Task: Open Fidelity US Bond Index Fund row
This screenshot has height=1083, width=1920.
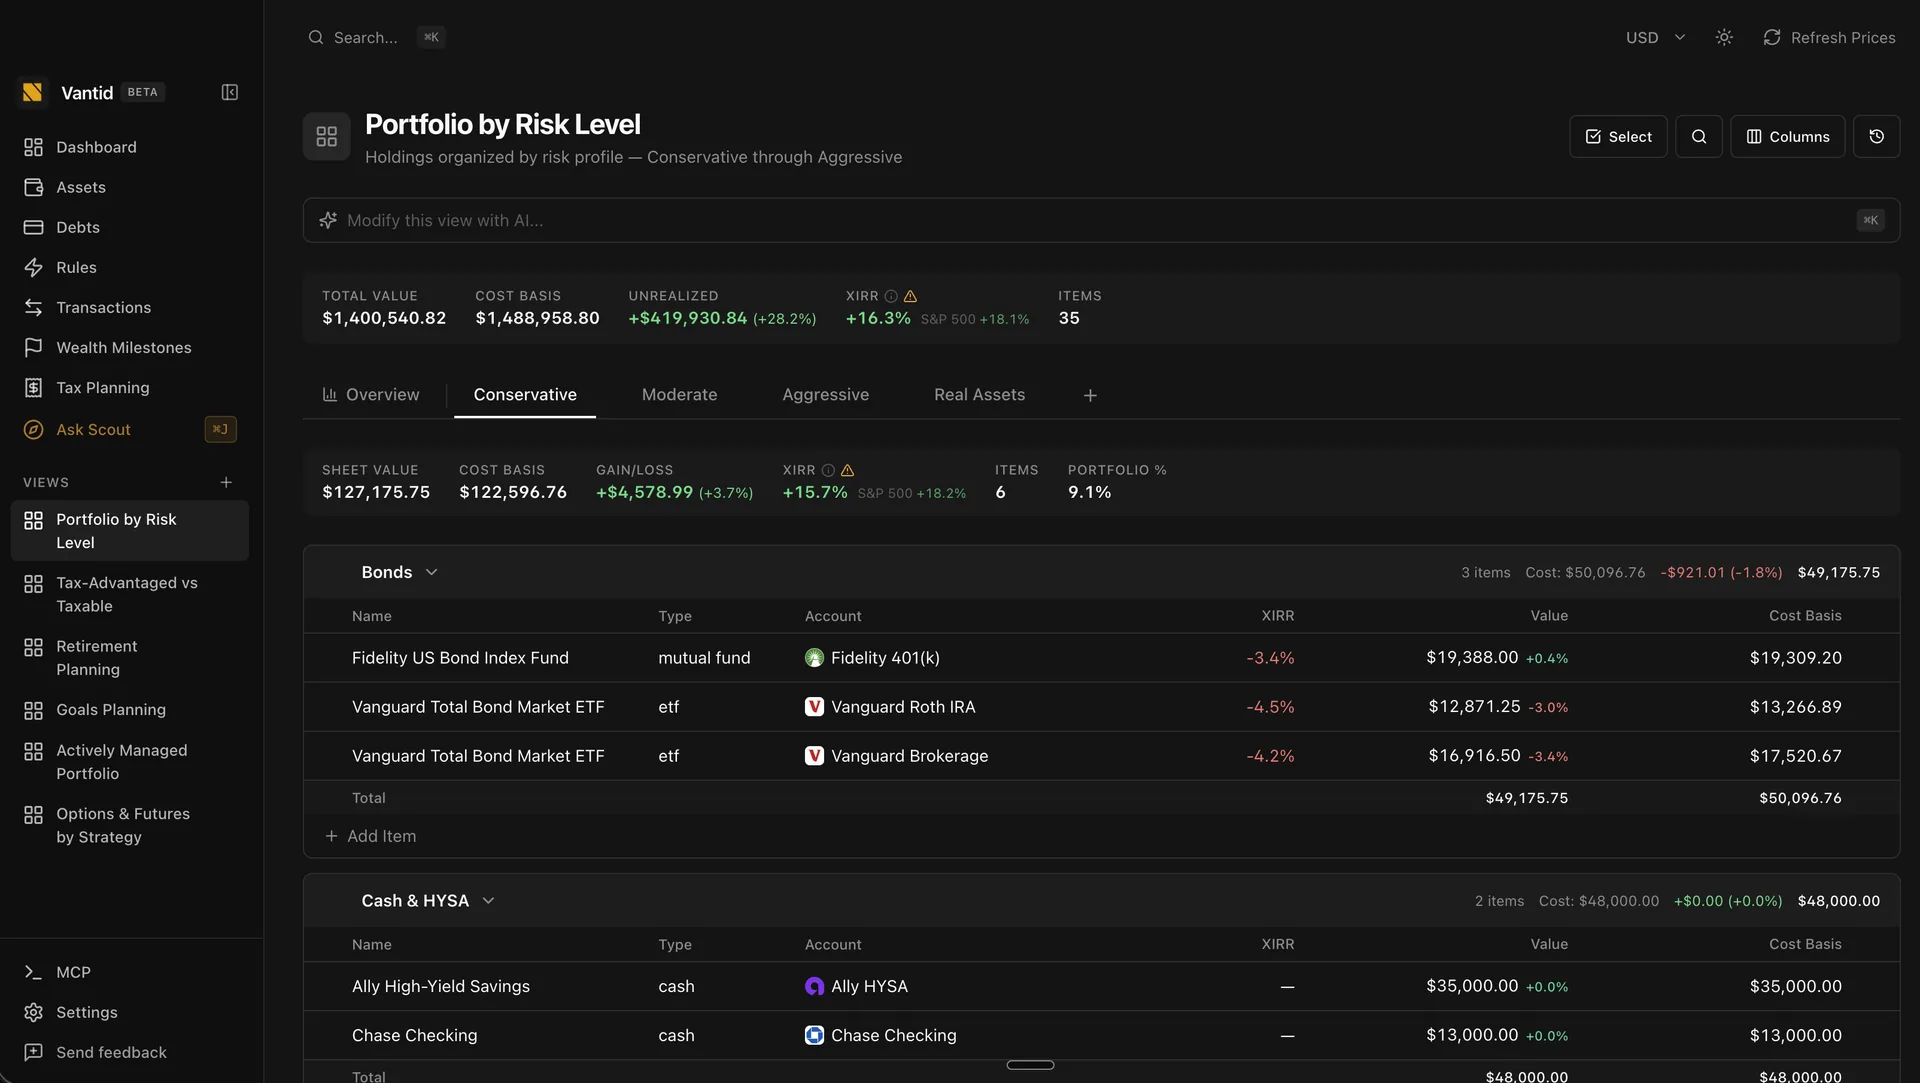Action: coord(1101,658)
